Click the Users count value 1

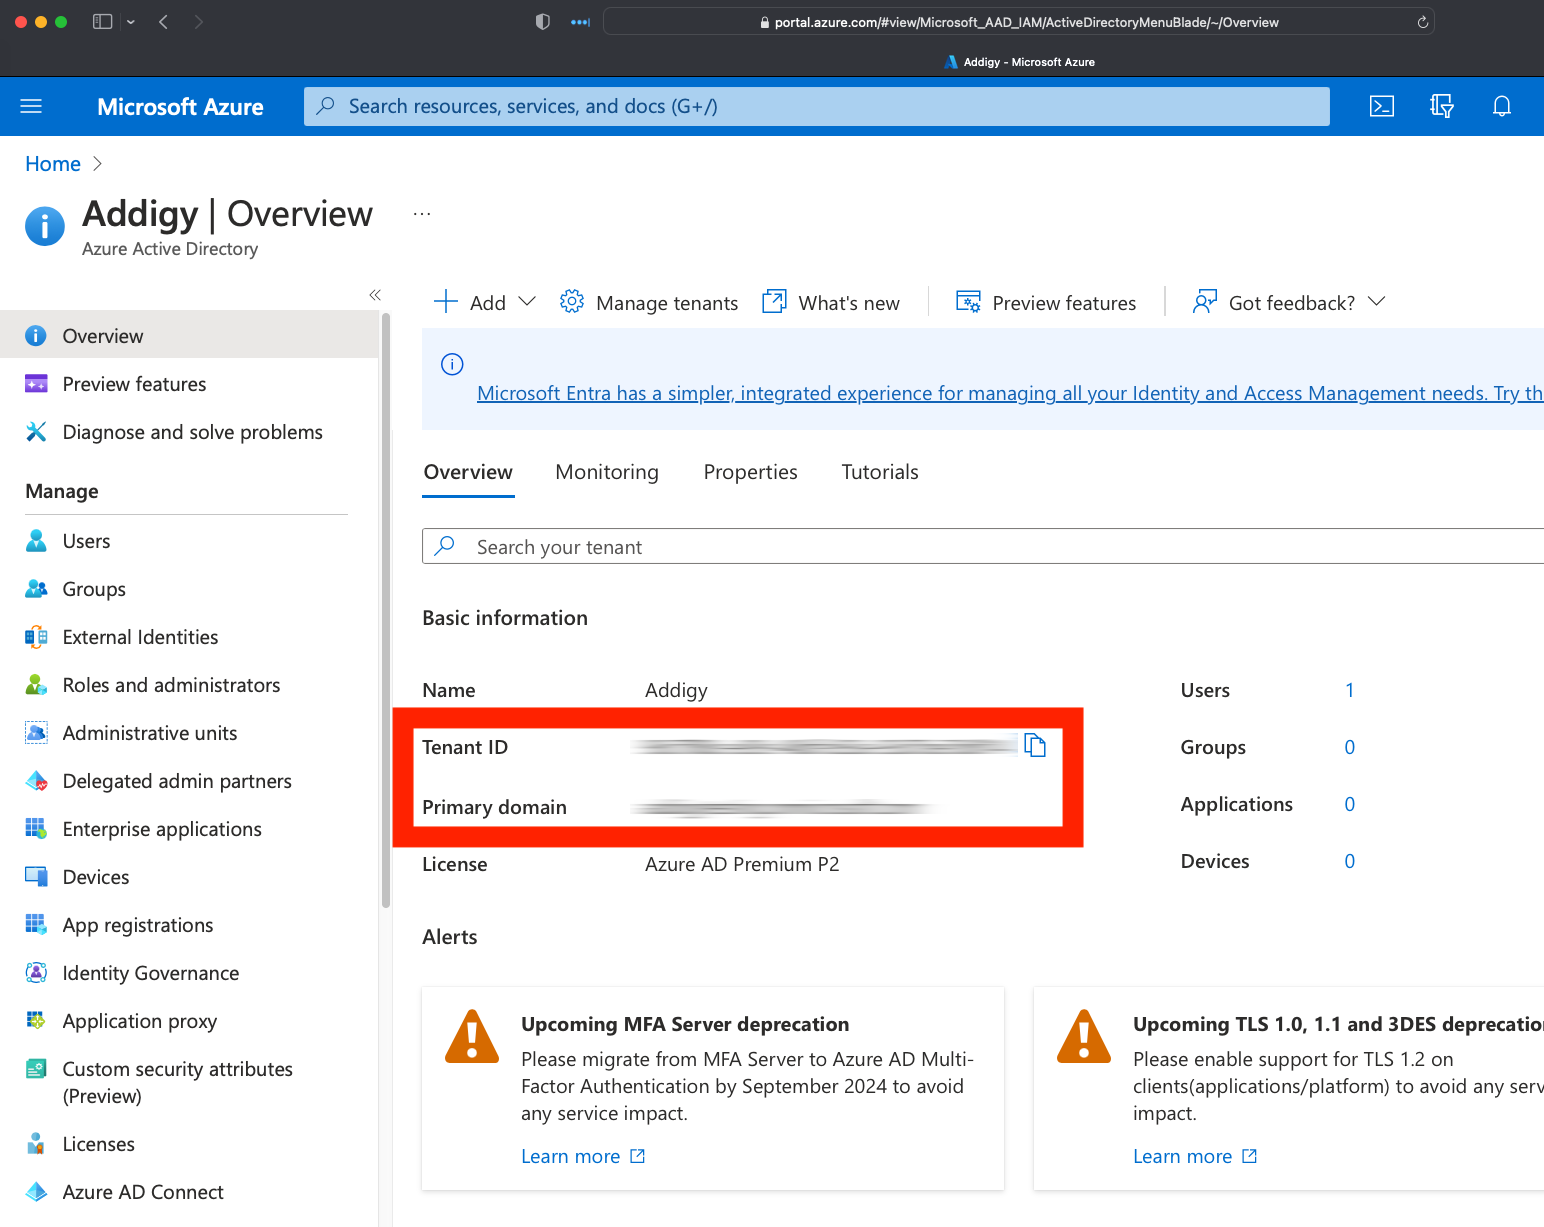point(1349,690)
